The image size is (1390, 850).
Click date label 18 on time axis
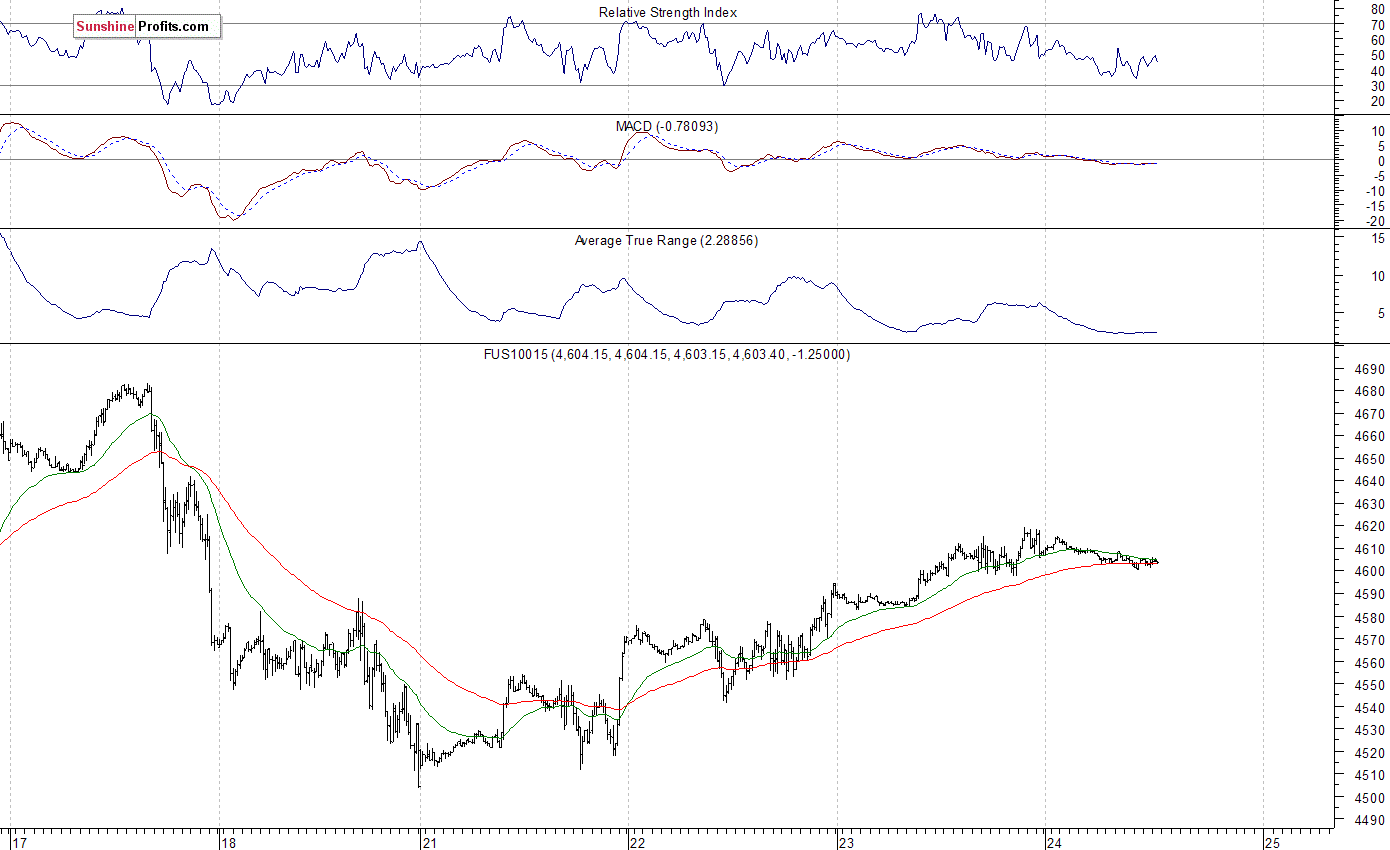point(228,842)
